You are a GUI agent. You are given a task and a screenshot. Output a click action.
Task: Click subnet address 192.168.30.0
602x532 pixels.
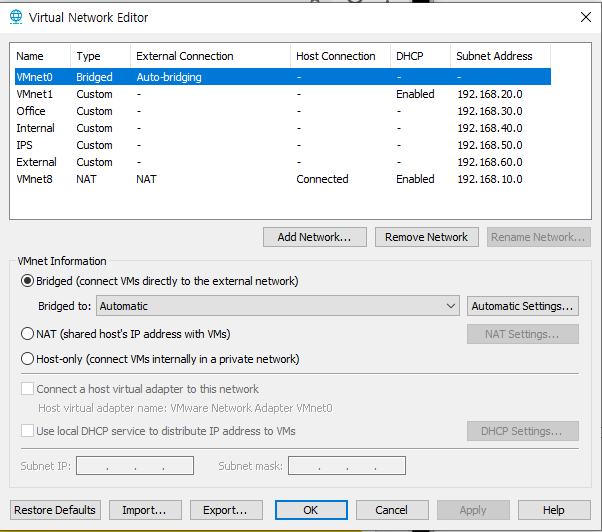(490, 111)
